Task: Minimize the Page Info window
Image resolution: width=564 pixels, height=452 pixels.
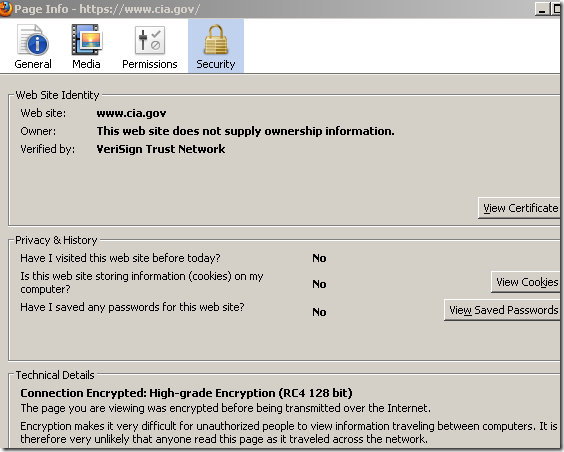Action: [542, 9]
